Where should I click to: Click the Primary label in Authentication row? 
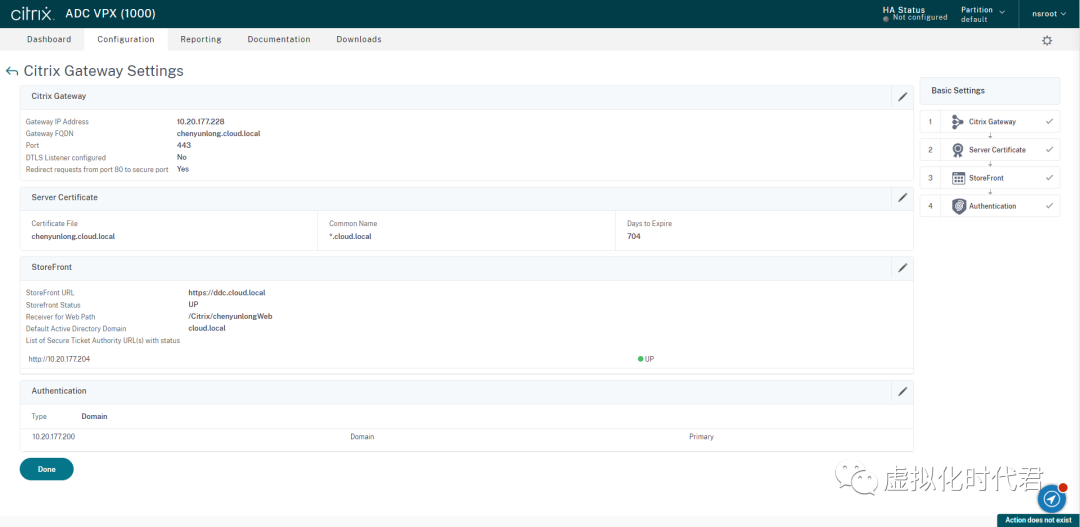(x=701, y=437)
